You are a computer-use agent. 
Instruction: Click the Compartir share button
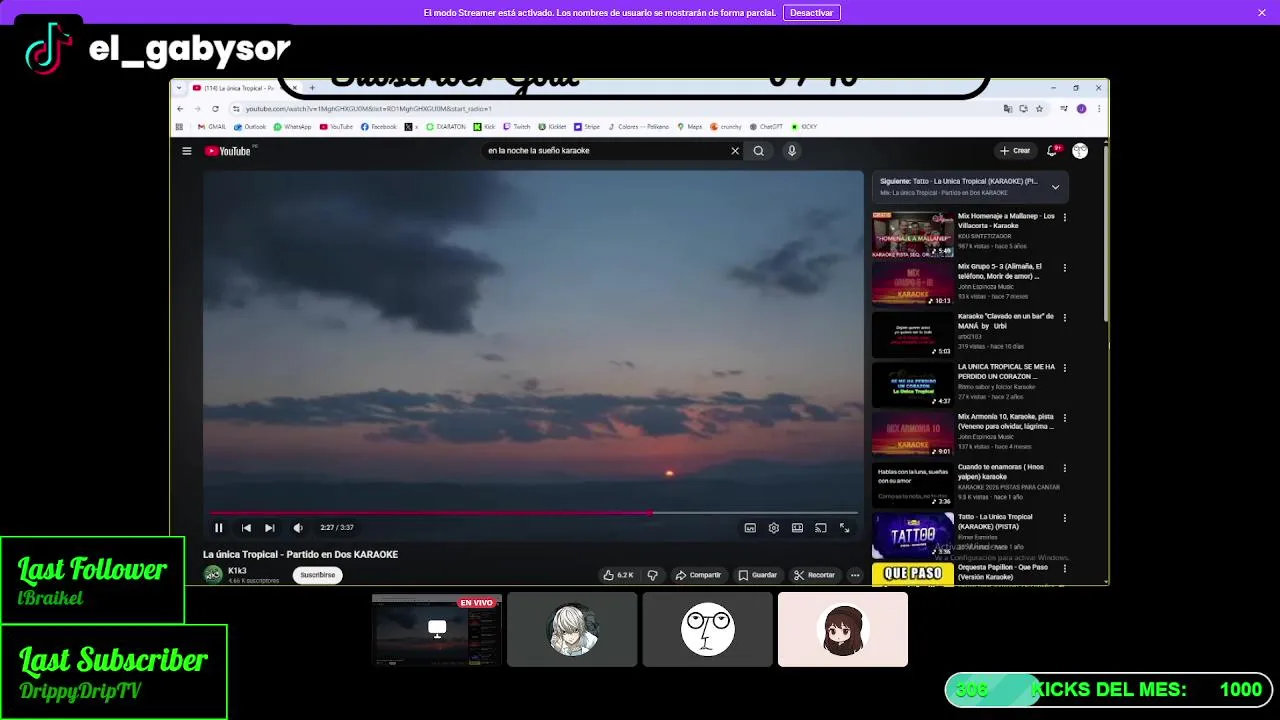tap(698, 575)
